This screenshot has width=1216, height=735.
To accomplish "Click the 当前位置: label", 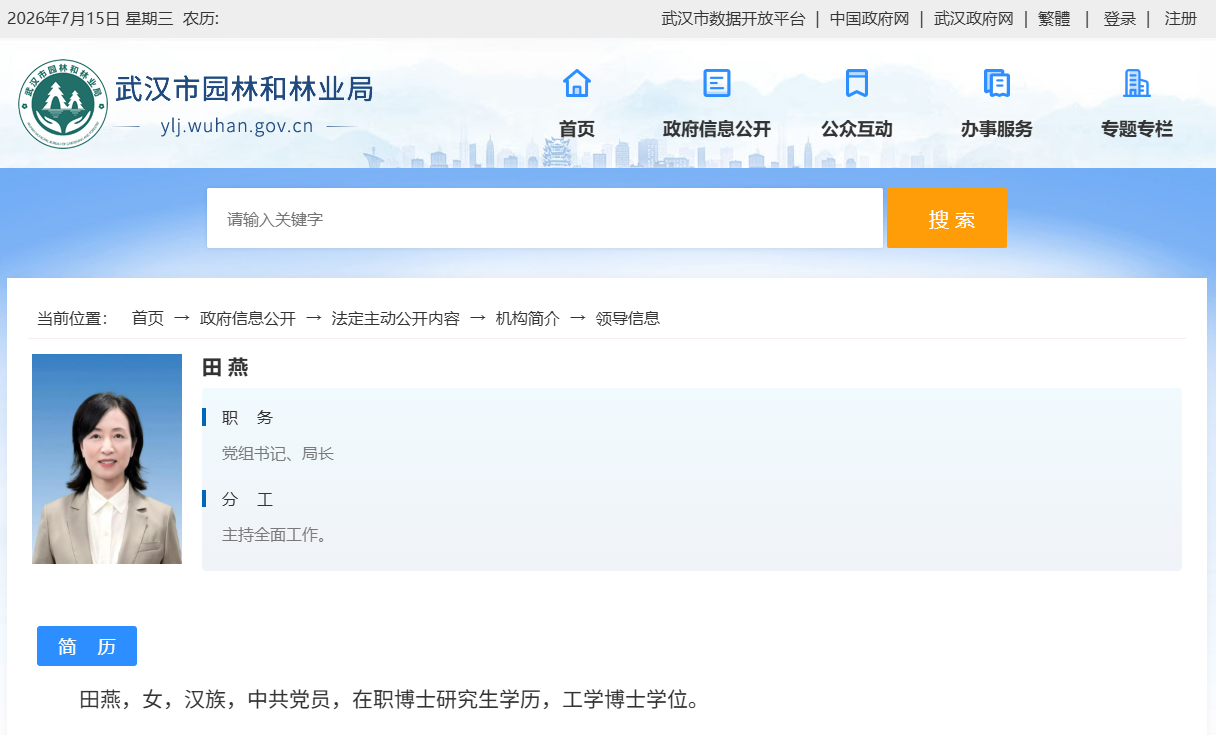I will click(x=72, y=318).
